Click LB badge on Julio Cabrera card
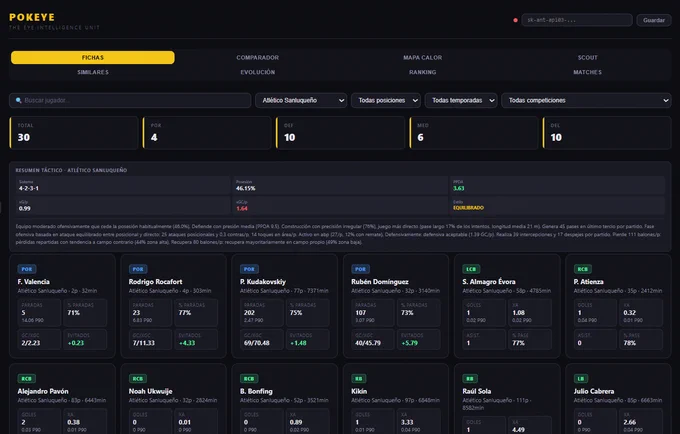Screen dimensions: 680x434 [581, 379]
